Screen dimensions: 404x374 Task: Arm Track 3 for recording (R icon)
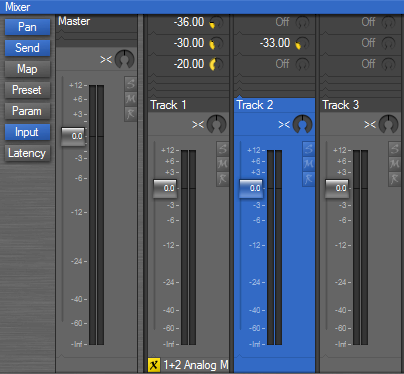(394, 179)
